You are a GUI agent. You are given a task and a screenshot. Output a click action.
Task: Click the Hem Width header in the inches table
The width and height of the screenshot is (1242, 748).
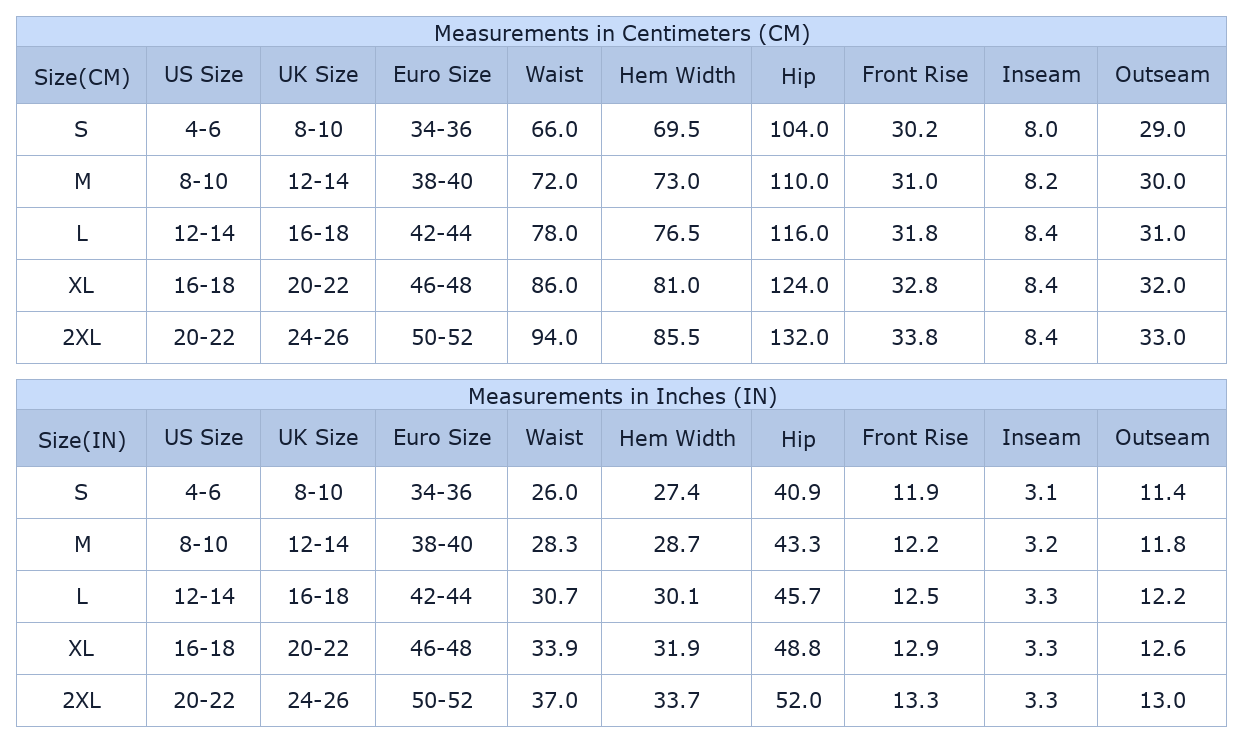coord(677,438)
